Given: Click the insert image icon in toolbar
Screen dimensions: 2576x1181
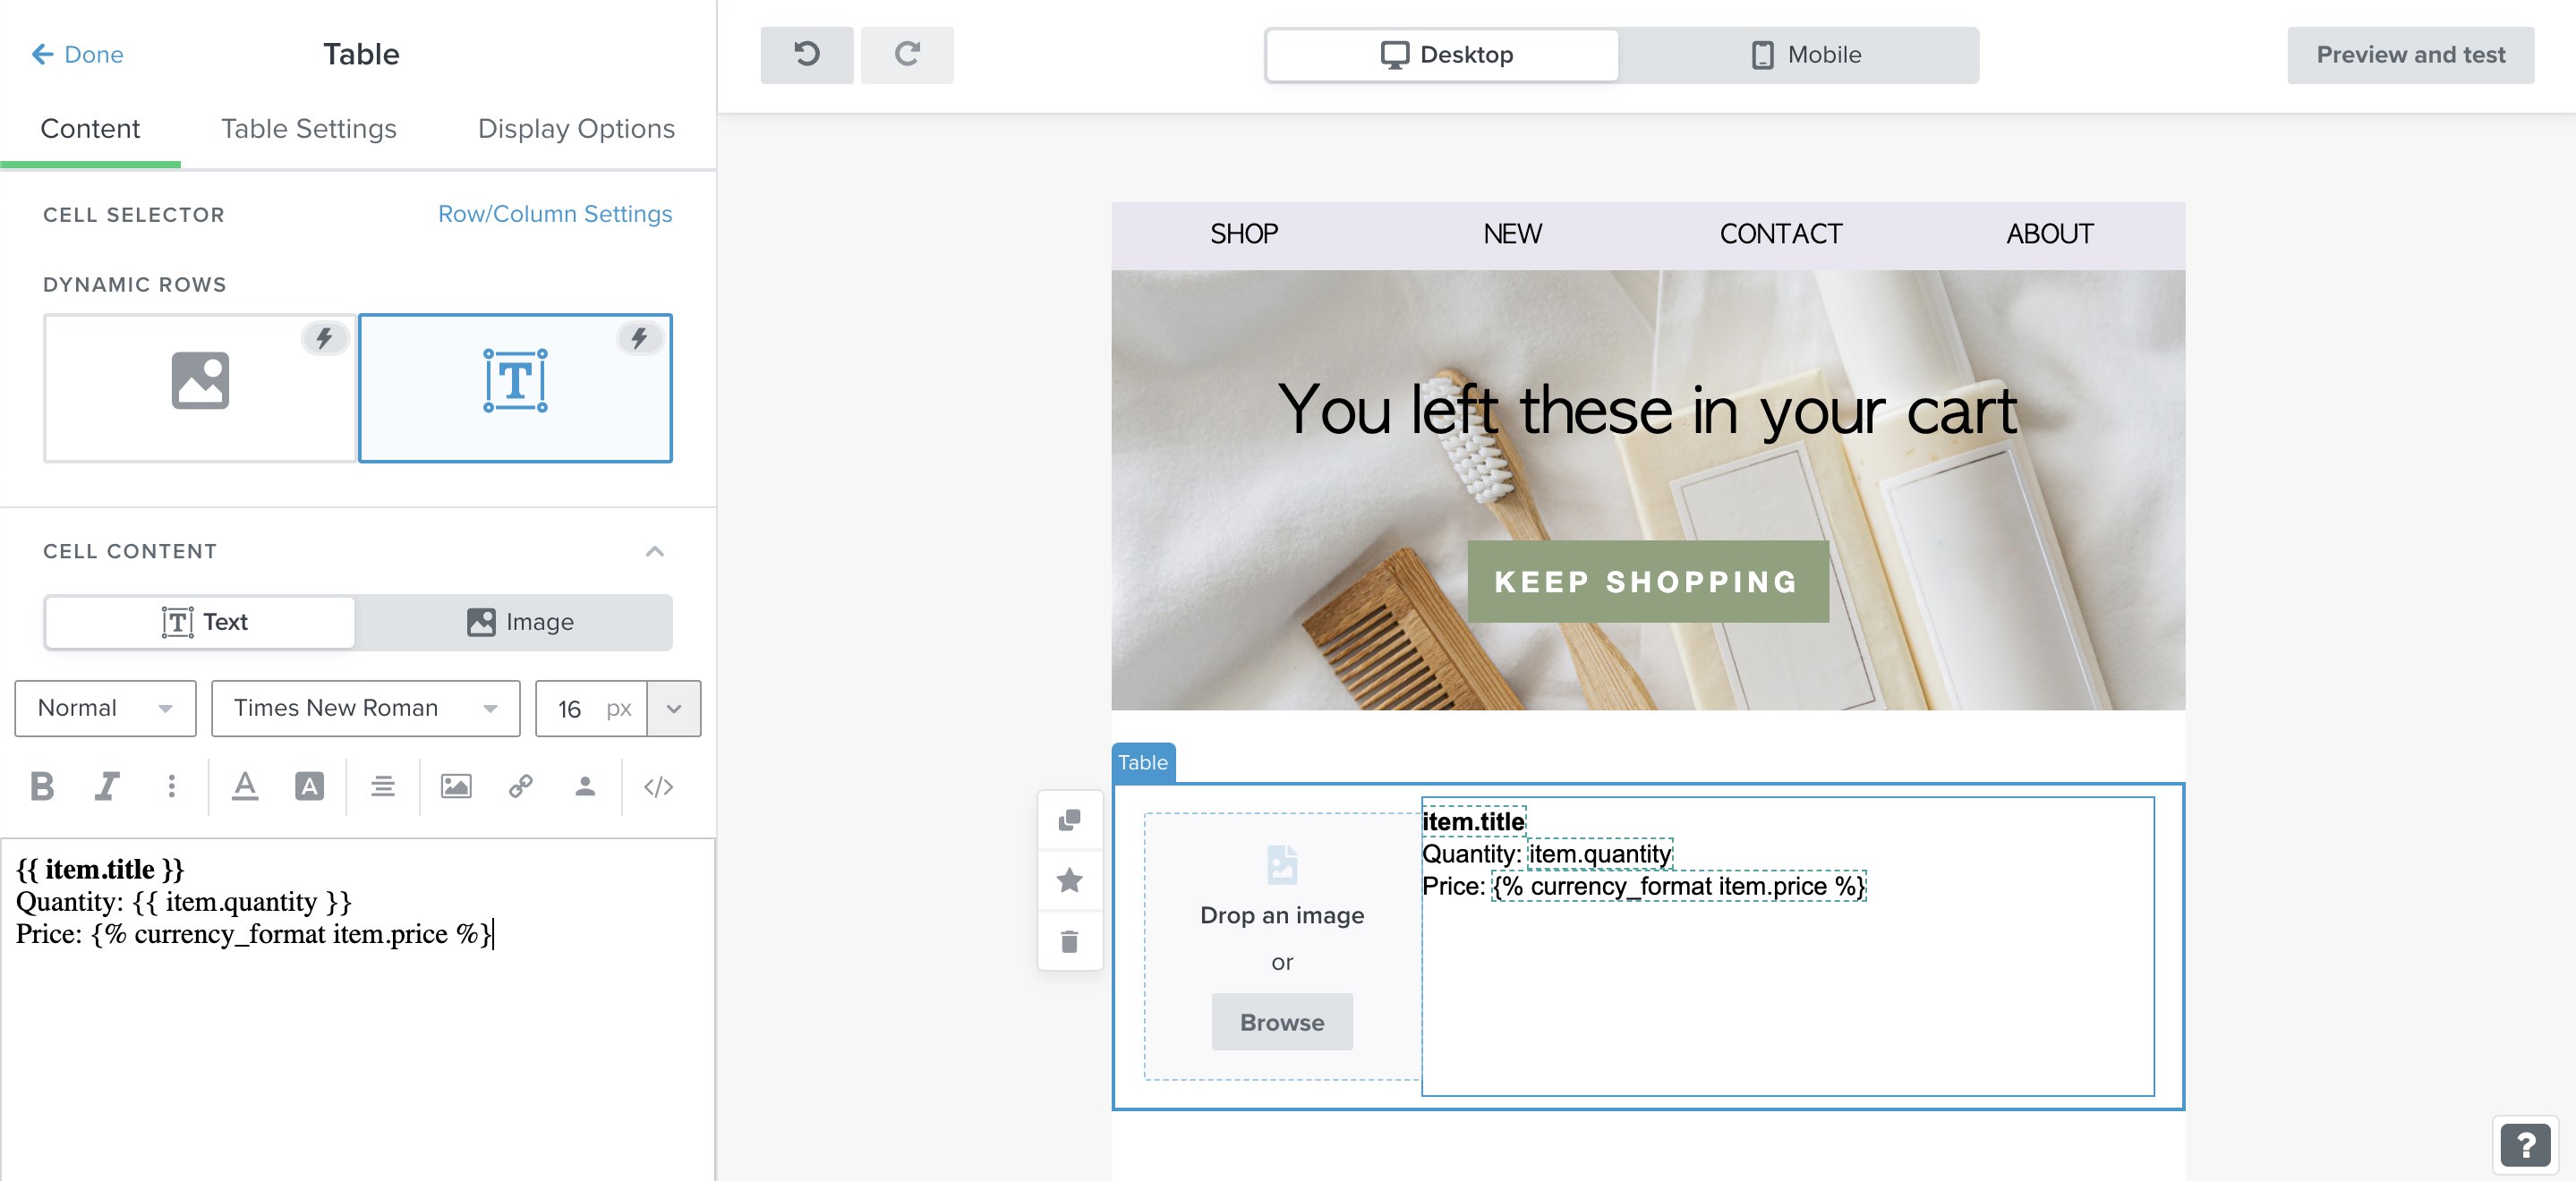Looking at the screenshot, I should click(456, 786).
